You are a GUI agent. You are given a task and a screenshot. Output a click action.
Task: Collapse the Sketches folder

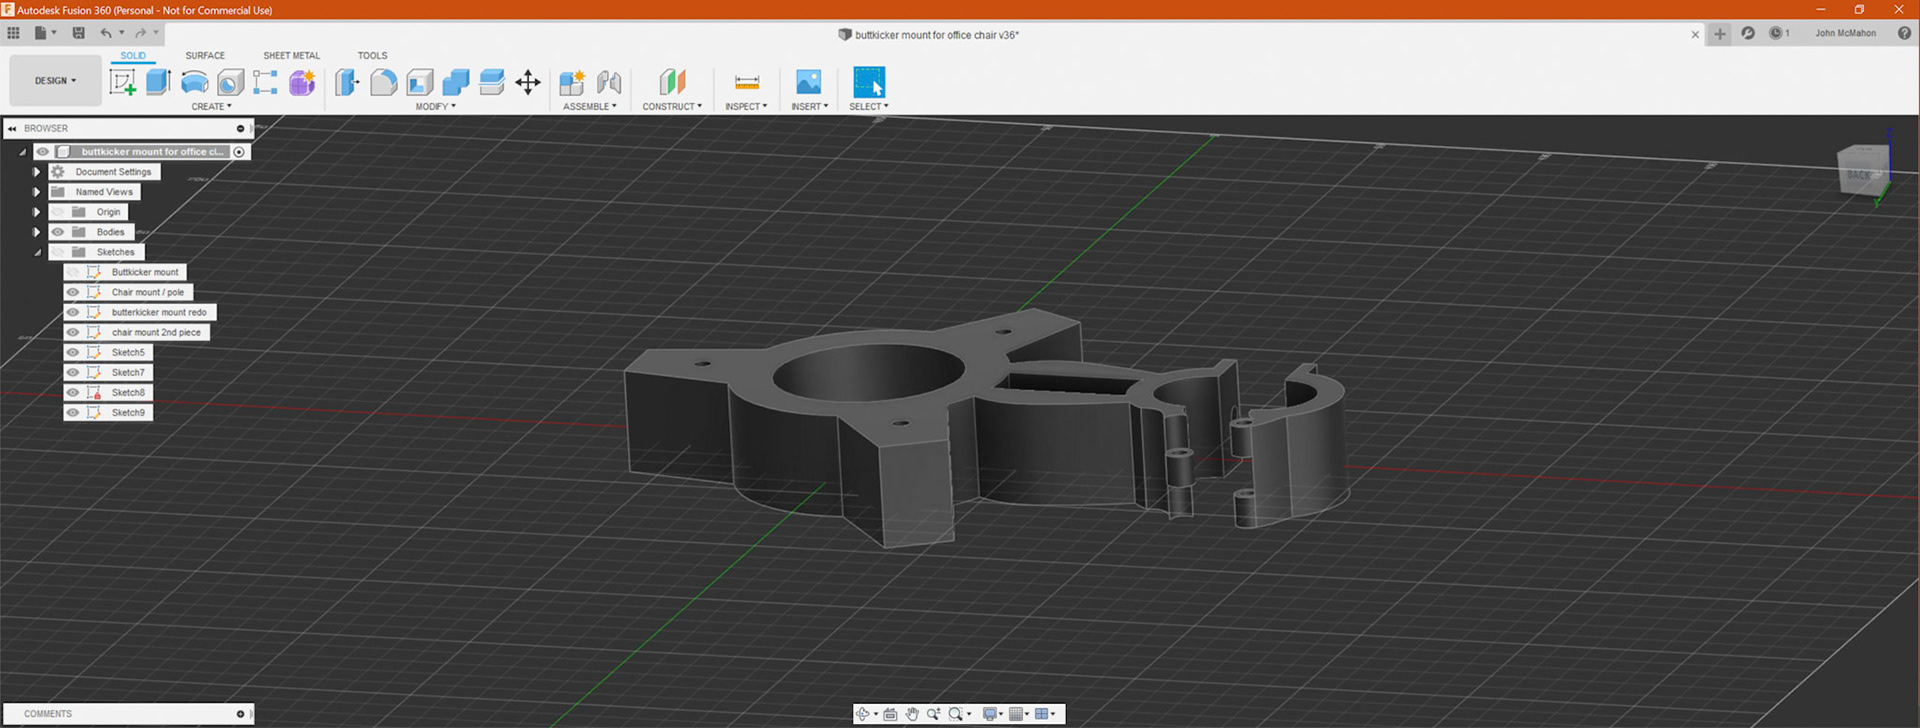(37, 252)
